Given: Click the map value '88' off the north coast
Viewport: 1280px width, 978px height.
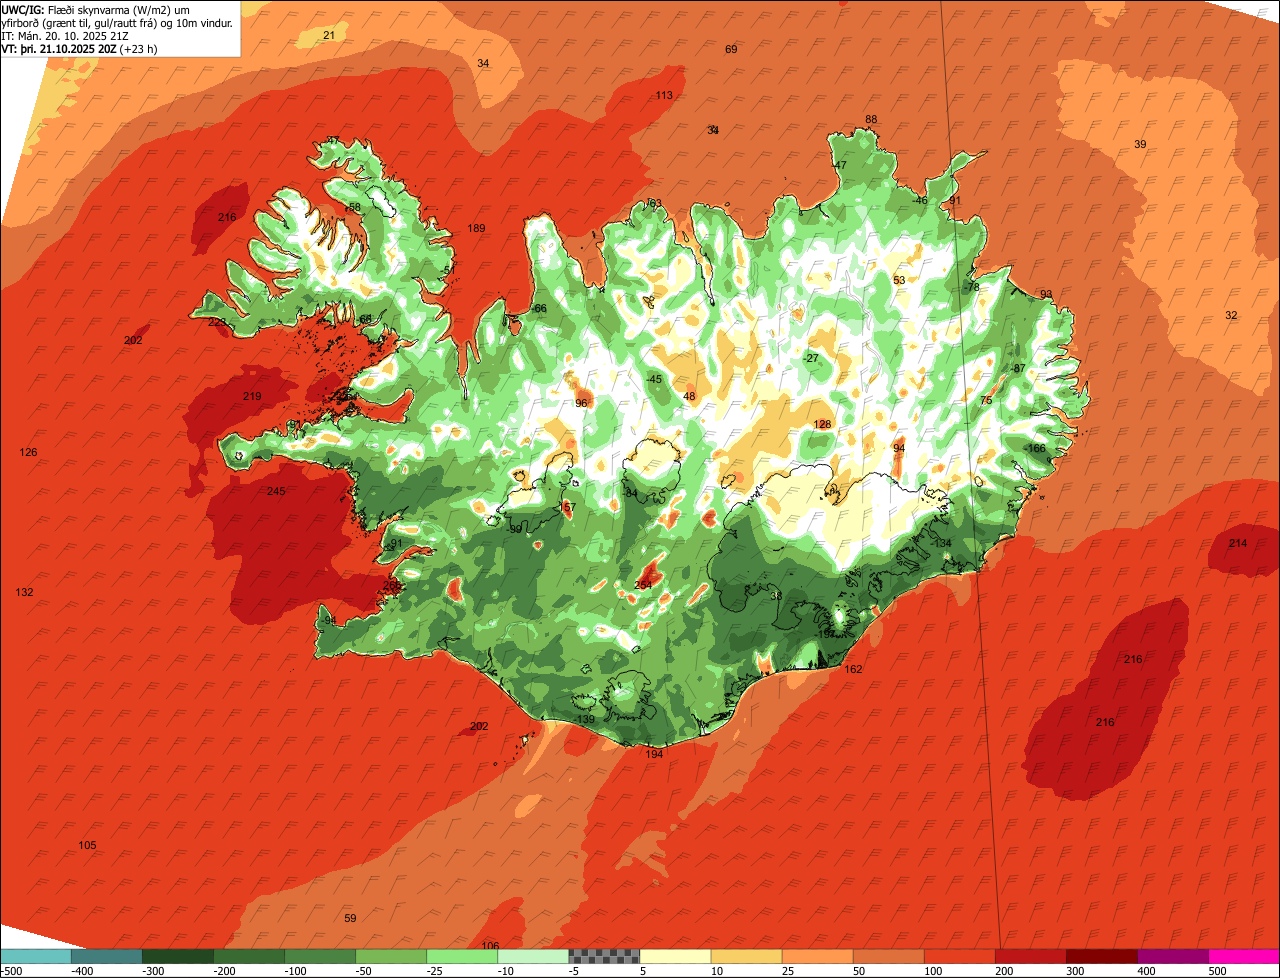Looking at the screenshot, I should click(x=871, y=120).
